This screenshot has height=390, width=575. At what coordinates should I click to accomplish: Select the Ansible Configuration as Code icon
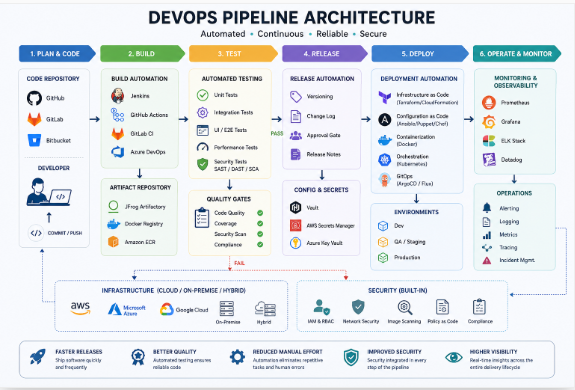[x=385, y=119]
